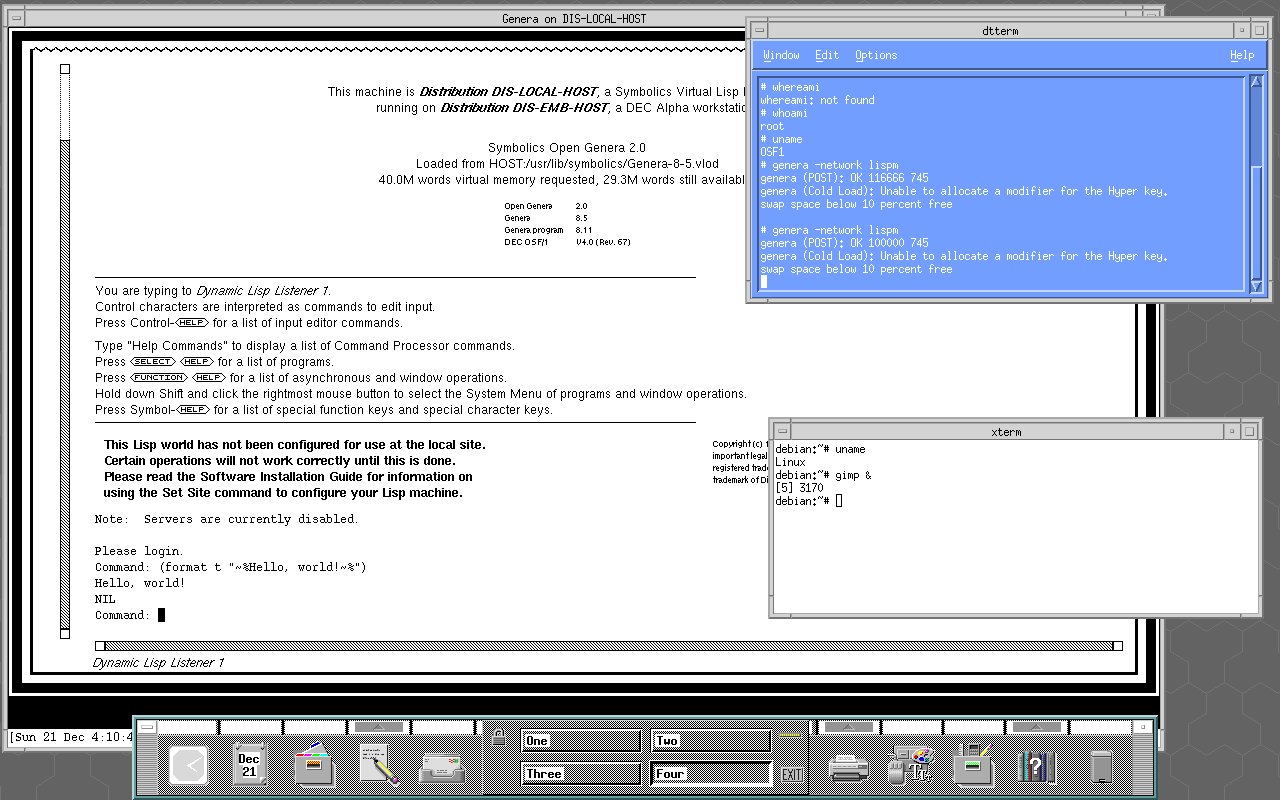Open the Edit menu in dtterm
Image resolution: width=1280 pixels, height=800 pixels.
(827, 56)
